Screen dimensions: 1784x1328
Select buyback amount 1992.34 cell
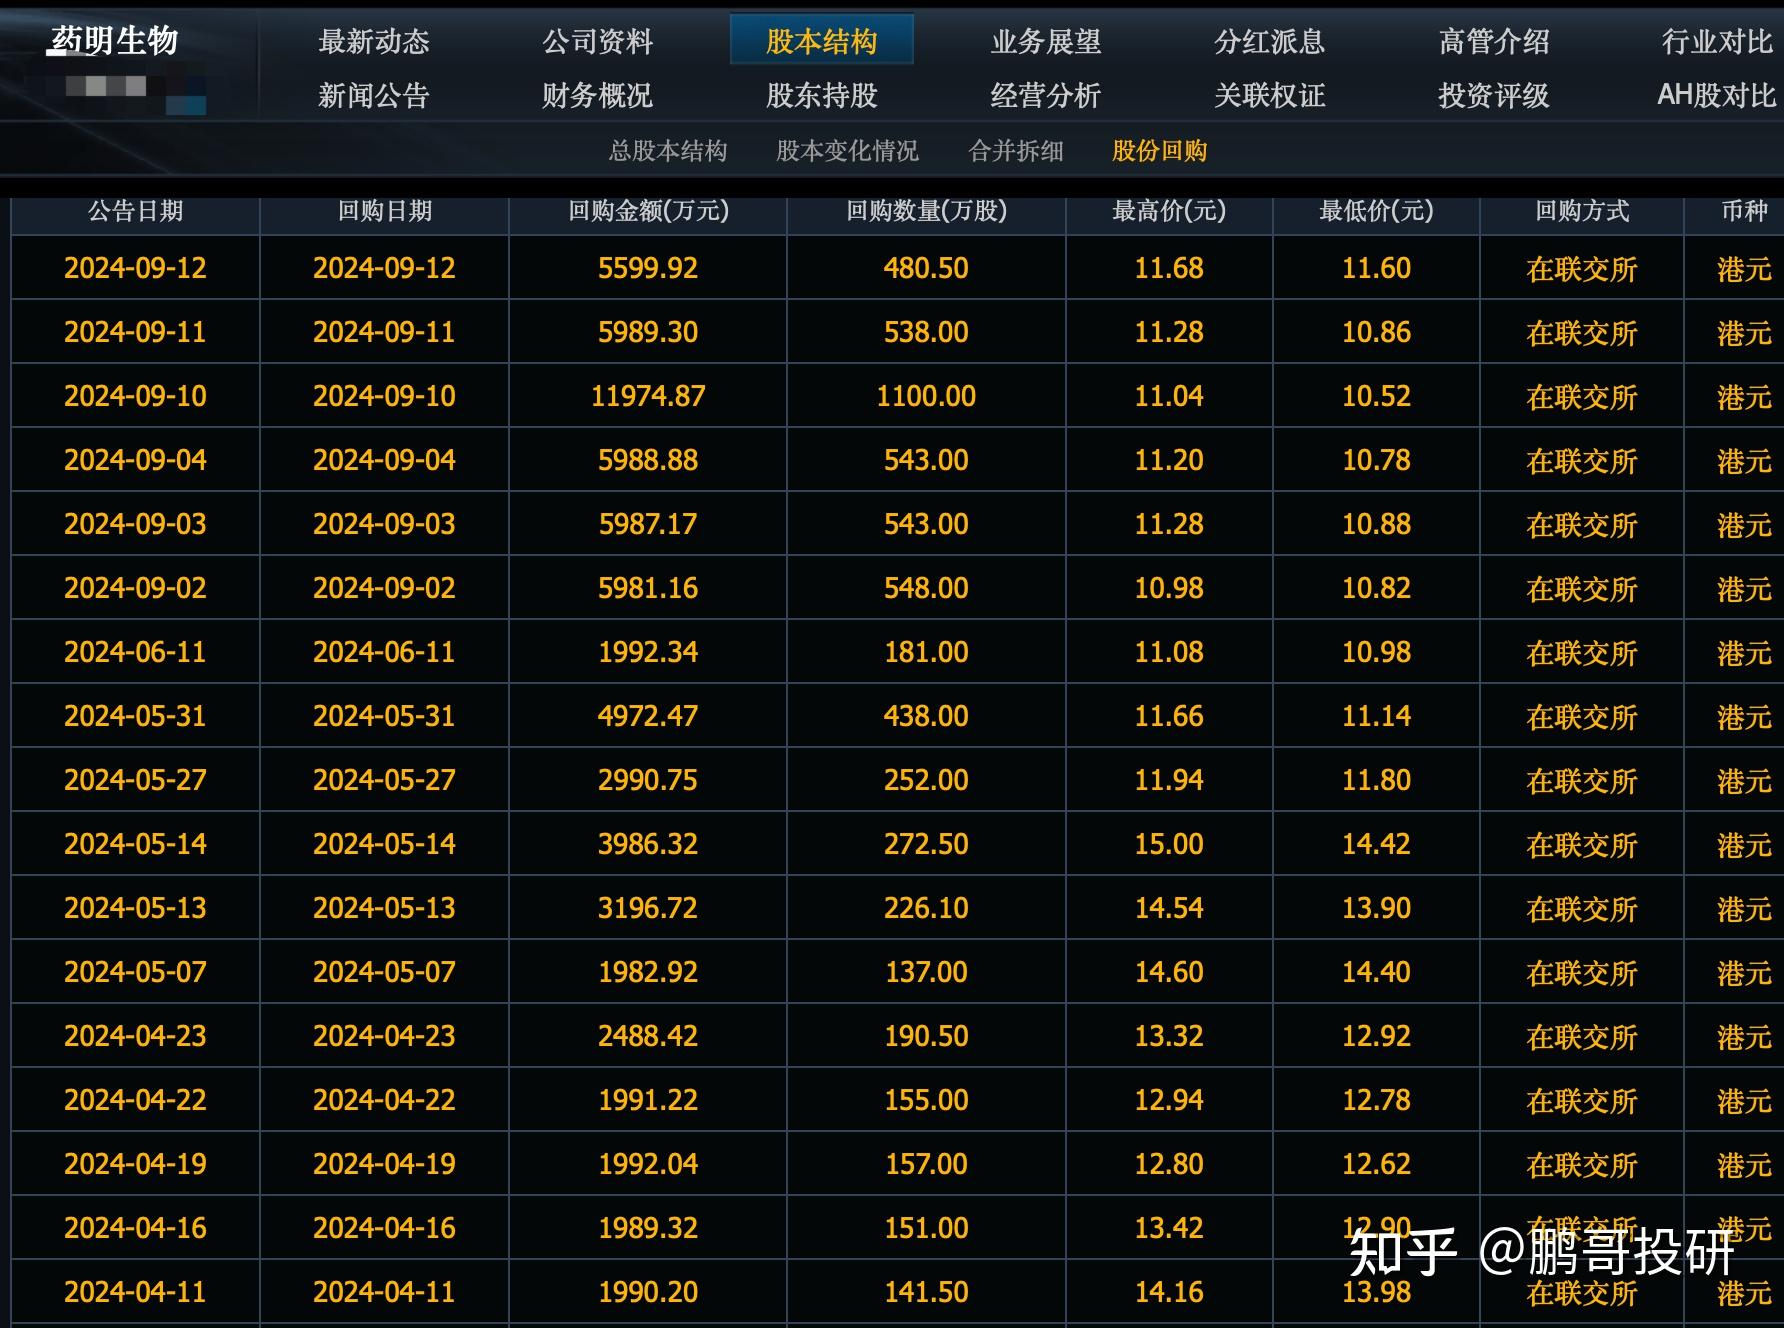tap(648, 652)
